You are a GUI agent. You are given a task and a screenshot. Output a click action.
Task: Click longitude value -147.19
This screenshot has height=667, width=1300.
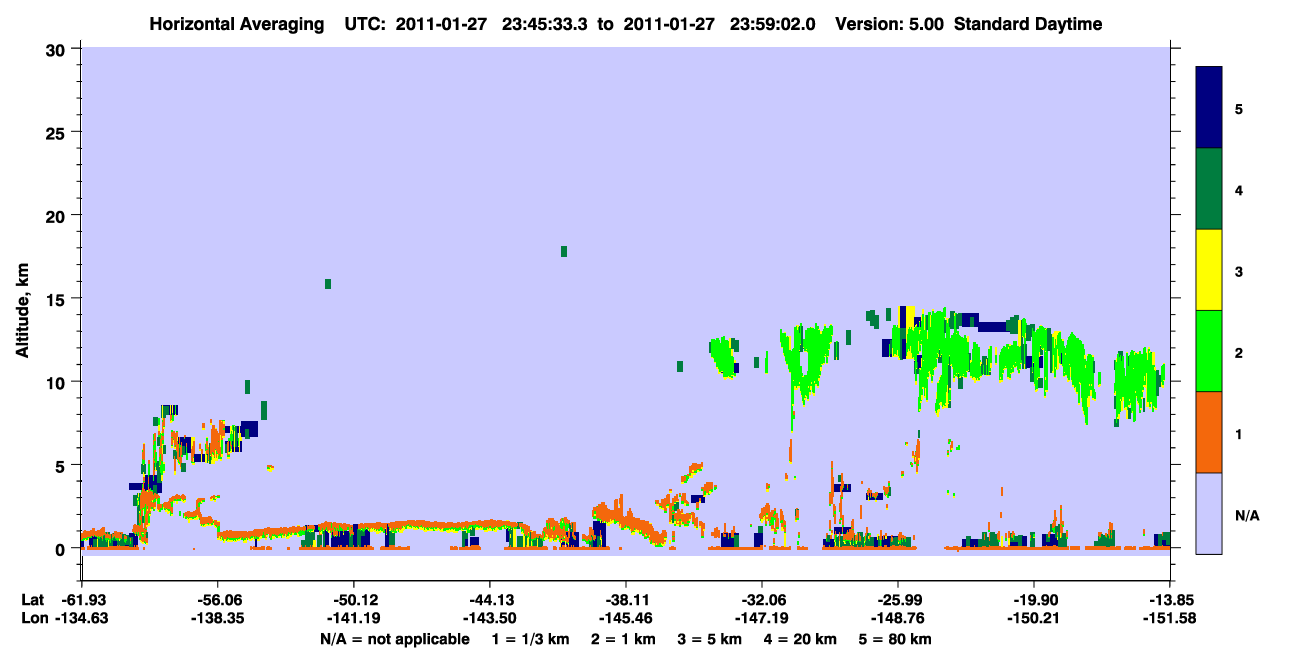(762, 619)
